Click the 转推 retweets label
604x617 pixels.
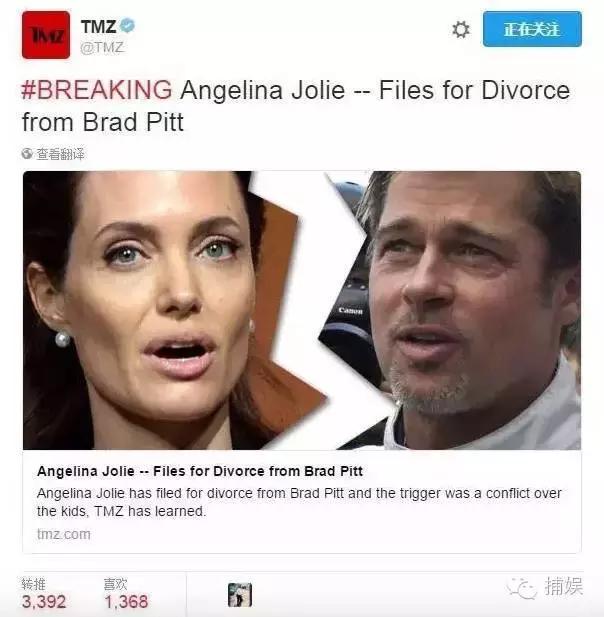click(x=33, y=584)
